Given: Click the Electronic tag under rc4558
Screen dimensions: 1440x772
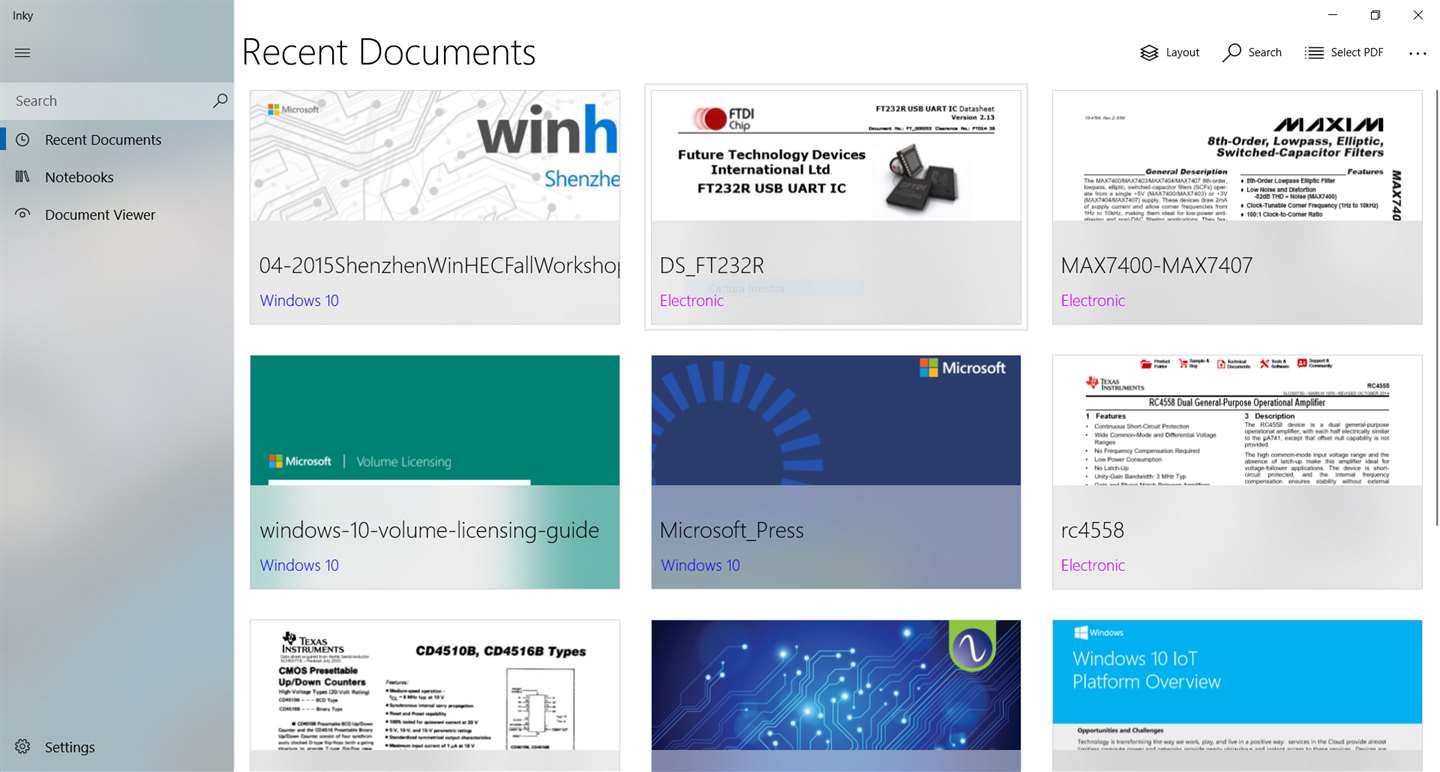Looking at the screenshot, I should 1093,565.
